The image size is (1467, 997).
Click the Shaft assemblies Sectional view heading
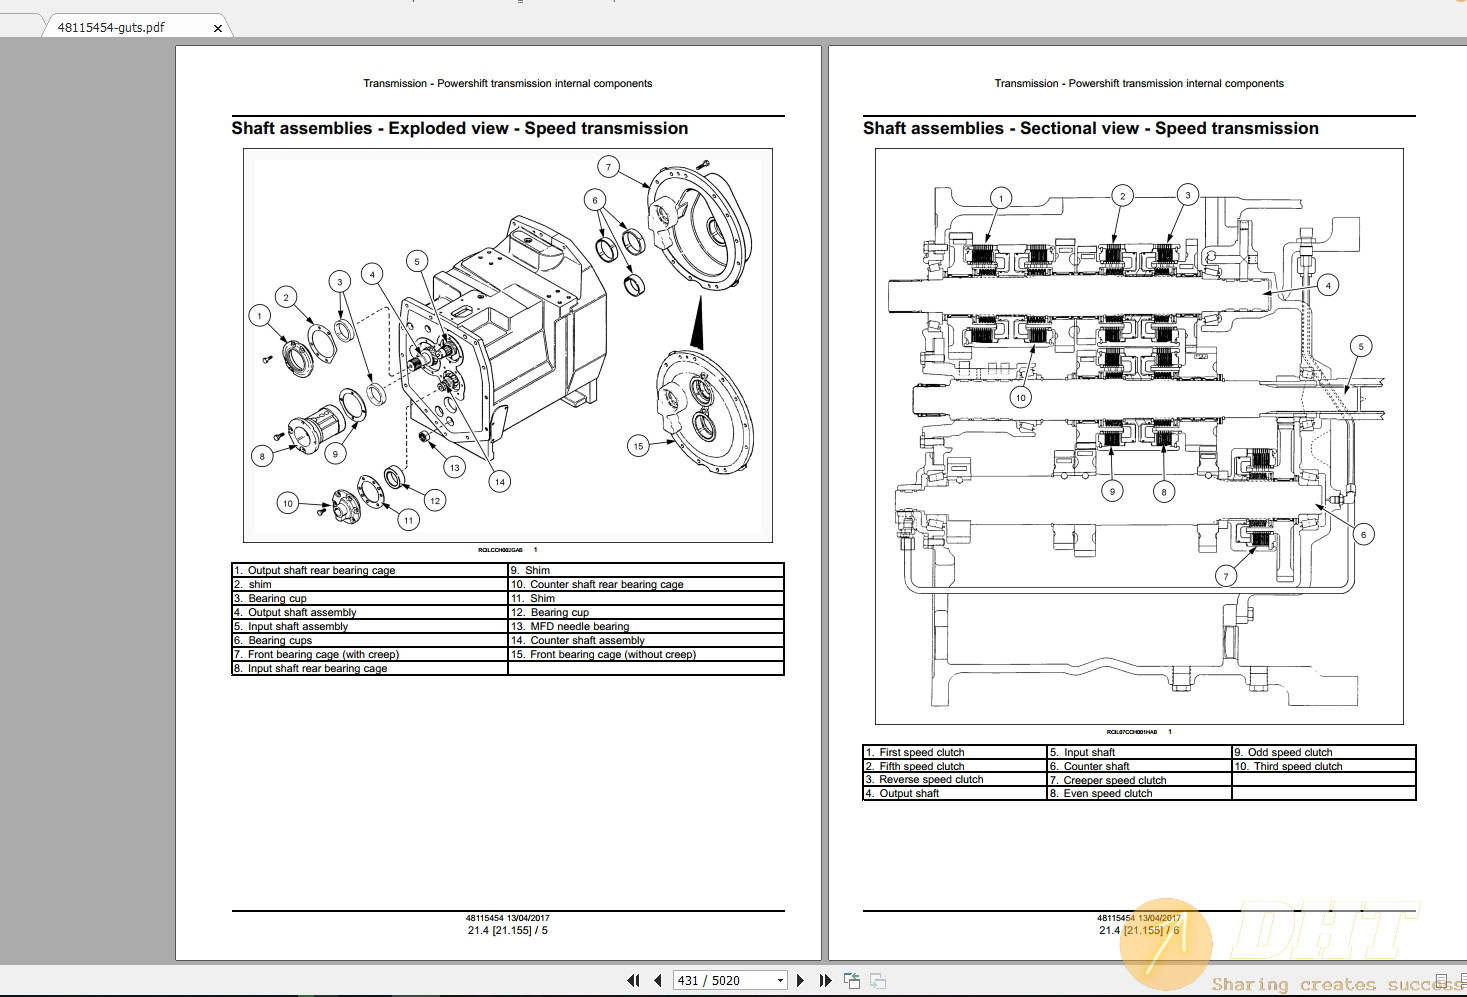[x=1090, y=128]
